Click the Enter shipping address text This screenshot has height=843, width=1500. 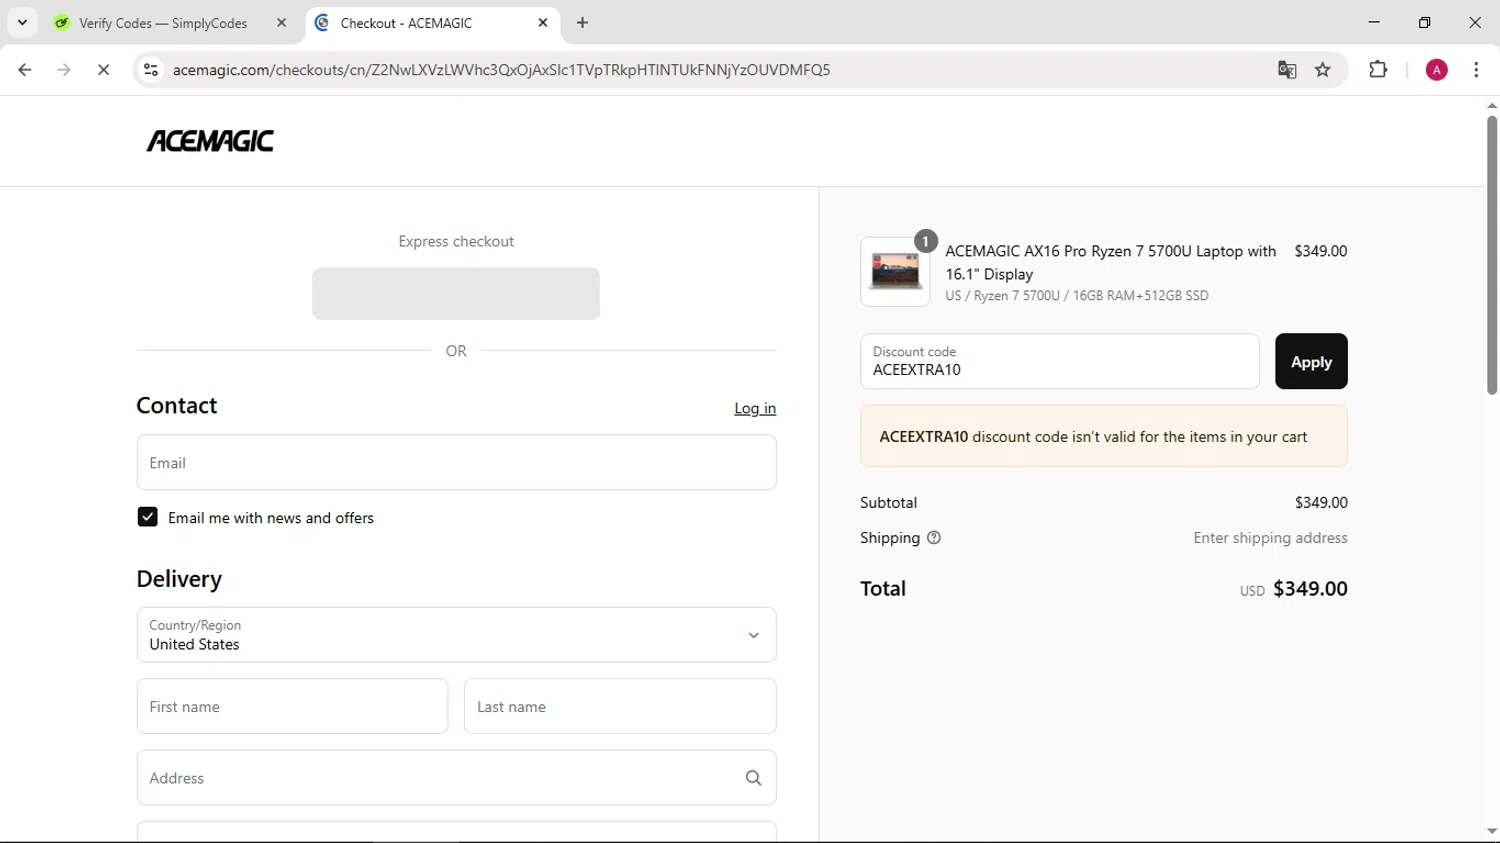click(x=1270, y=538)
